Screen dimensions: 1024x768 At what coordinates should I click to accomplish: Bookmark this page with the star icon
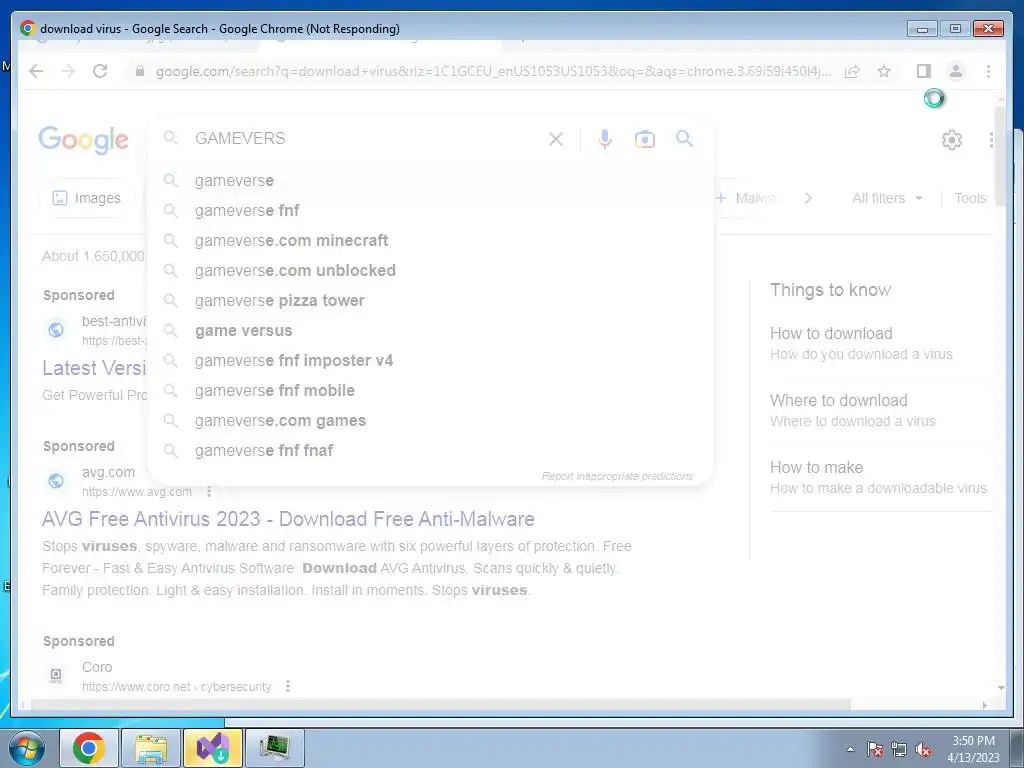click(x=884, y=71)
